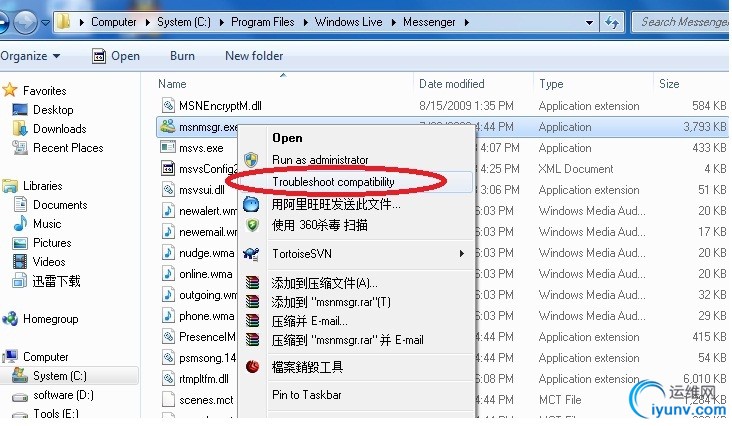Choose Troubleshoot compatibility
The image size is (732, 426).
[333, 182]
